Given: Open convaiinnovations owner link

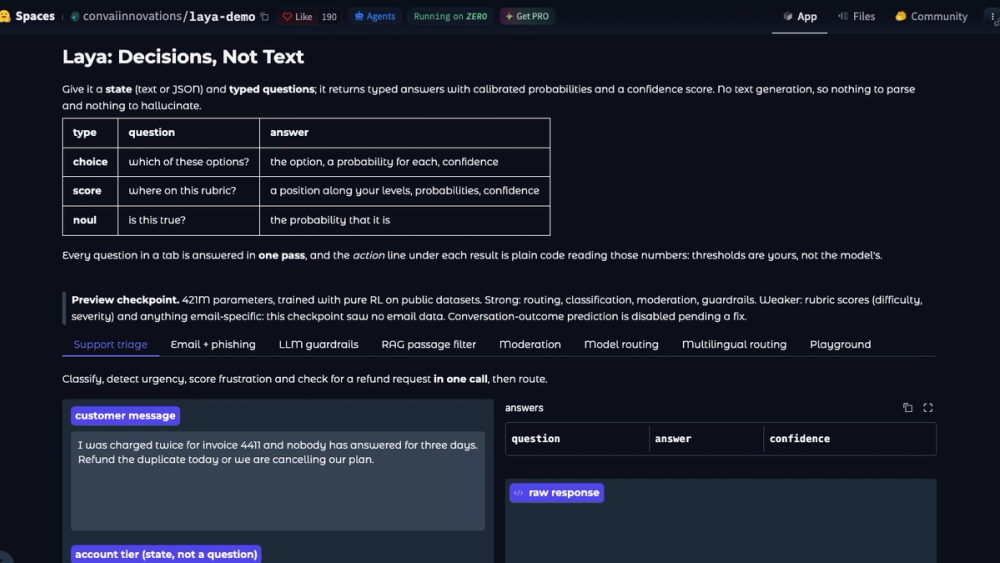Looking at the screenshot, I should pyautogui.click(x=132, y=17).
